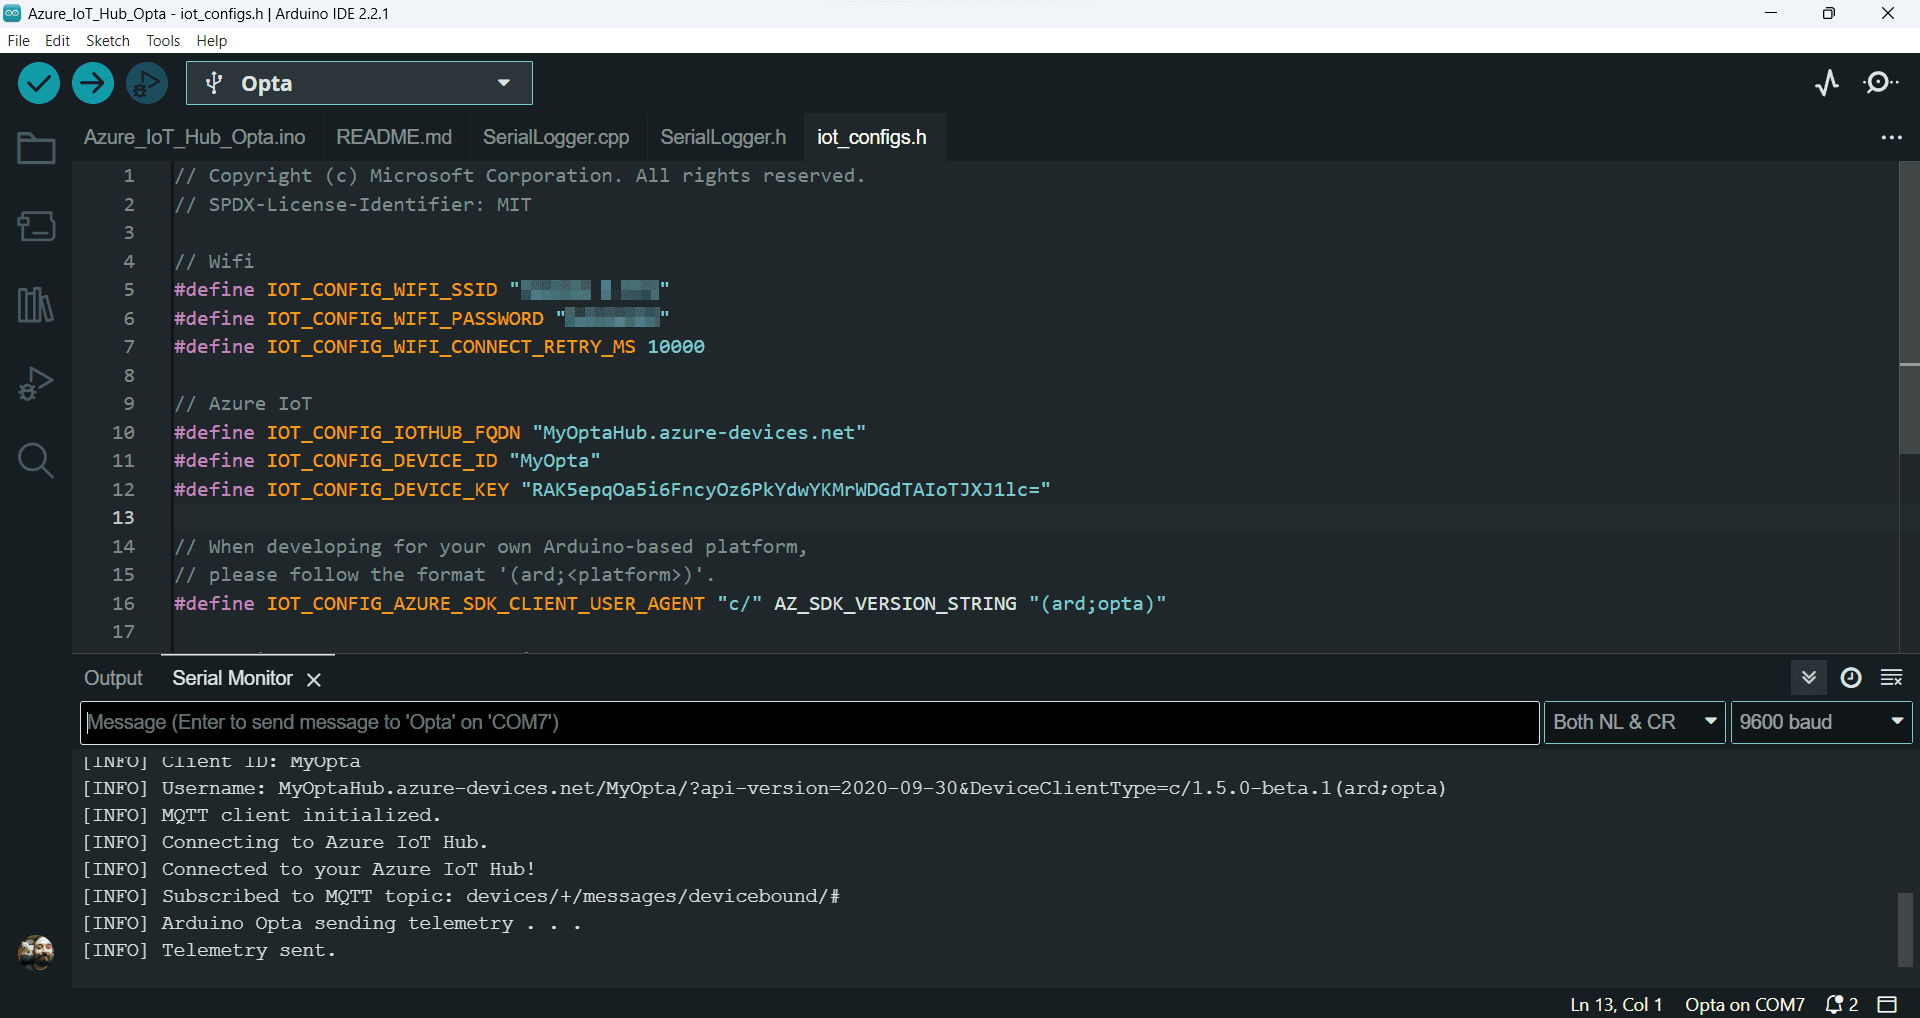Start debugging with the Debug toolbar icon
Image resolution: width=1920 pixels, height=1018 pixels.
147,83
